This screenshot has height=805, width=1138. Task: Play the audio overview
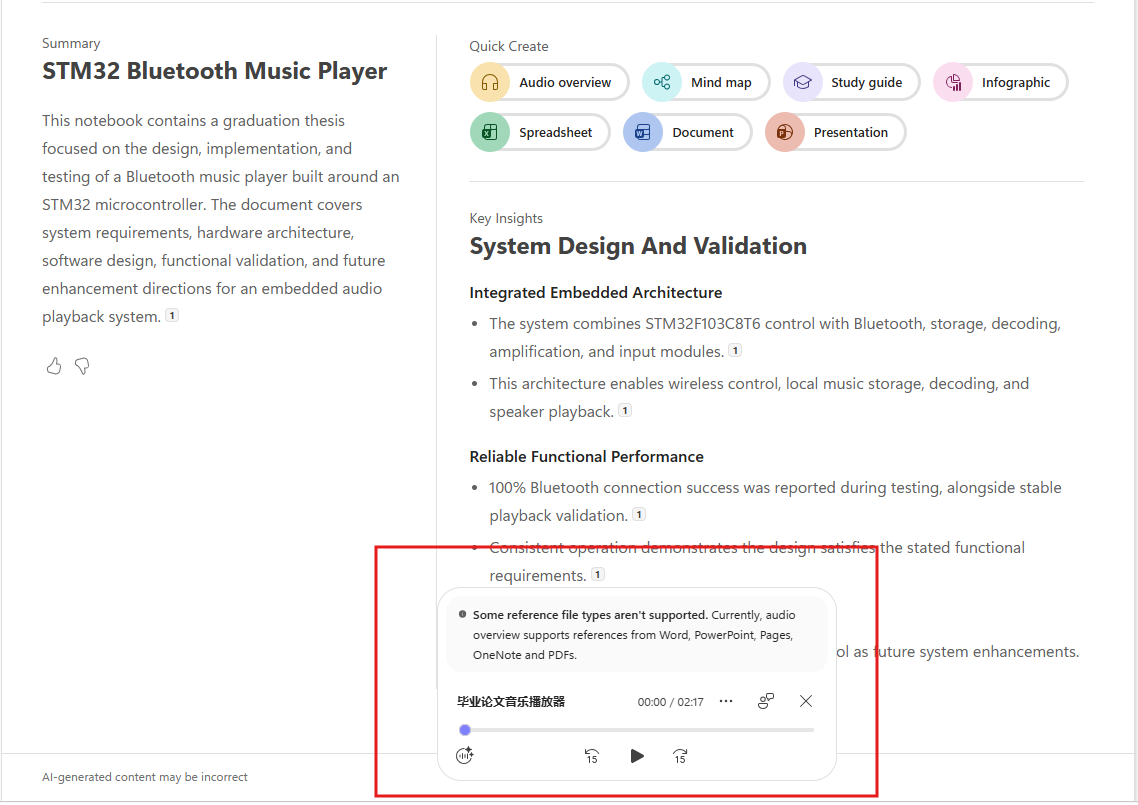point(636,756)
